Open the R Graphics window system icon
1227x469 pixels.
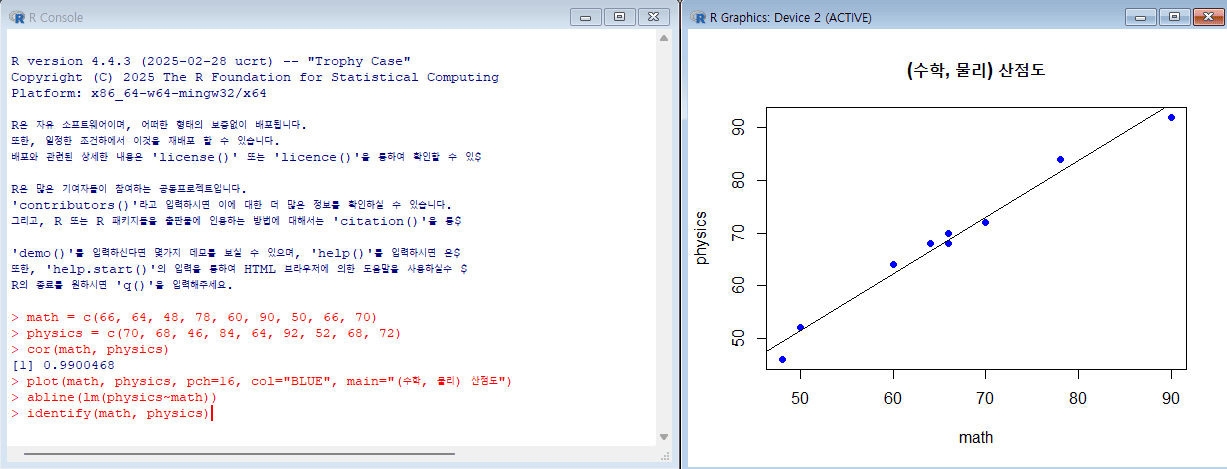coord(696,17)
